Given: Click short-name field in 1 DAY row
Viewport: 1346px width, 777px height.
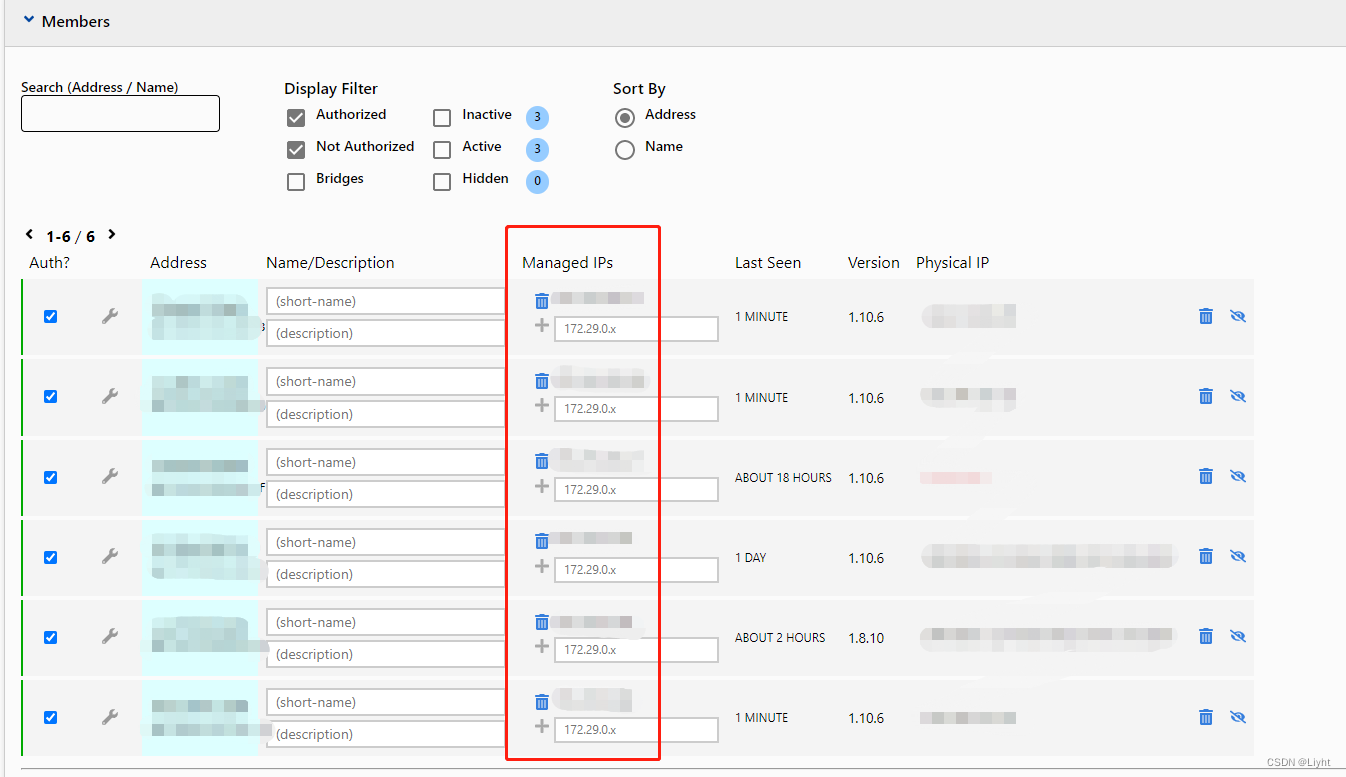Looking at the screenshot, I should pyautogui.click(x=386, y=542).
